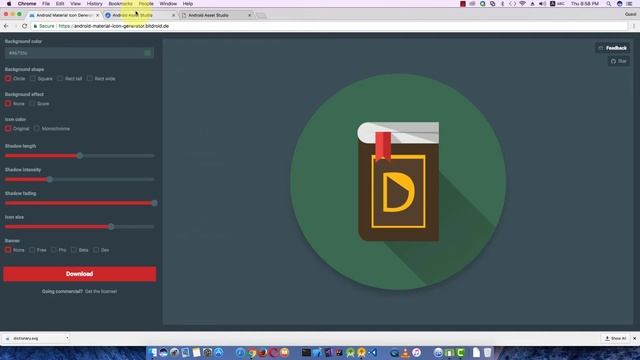Click the Shadow length slider handle
This screenshot has height=360, width=640.
coord(80,156)
